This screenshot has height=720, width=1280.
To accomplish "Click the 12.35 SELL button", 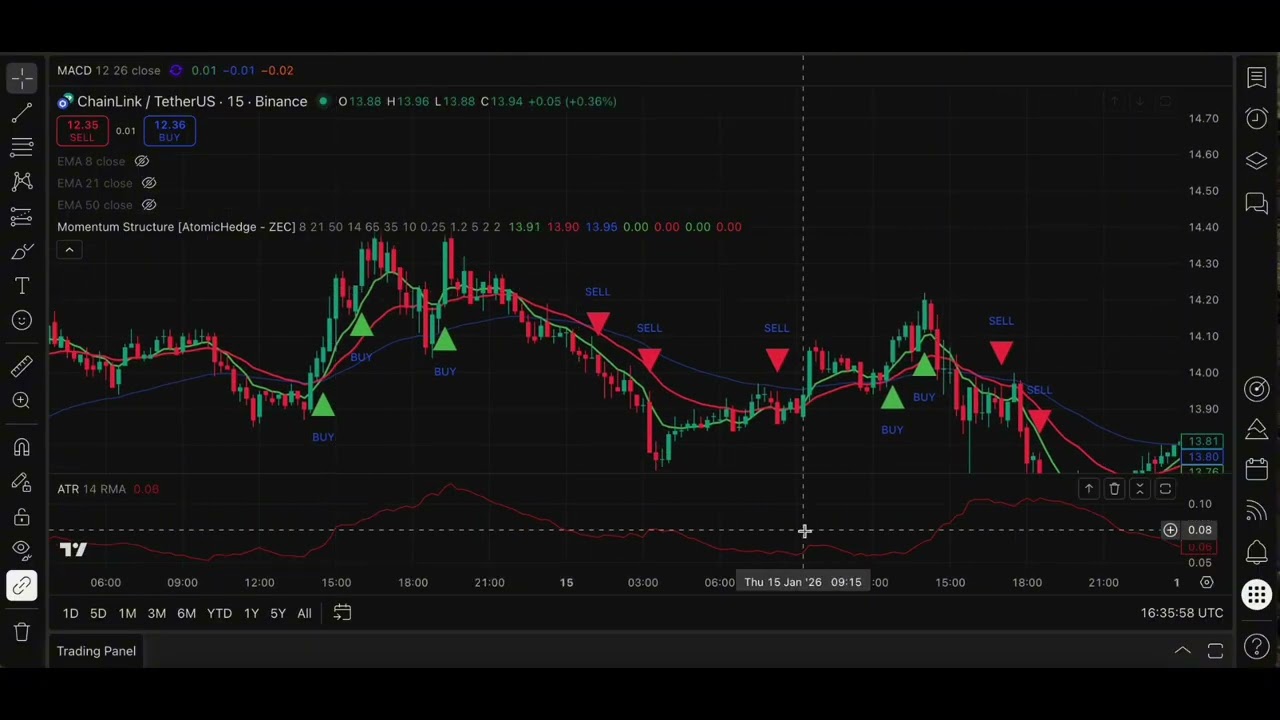I will pos(82,131).
